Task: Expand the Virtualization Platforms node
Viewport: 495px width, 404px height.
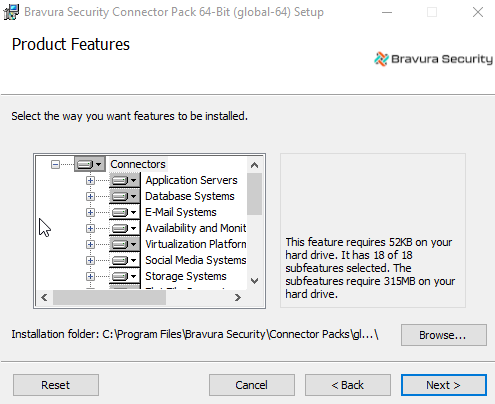Action: (x=90, y=244)
